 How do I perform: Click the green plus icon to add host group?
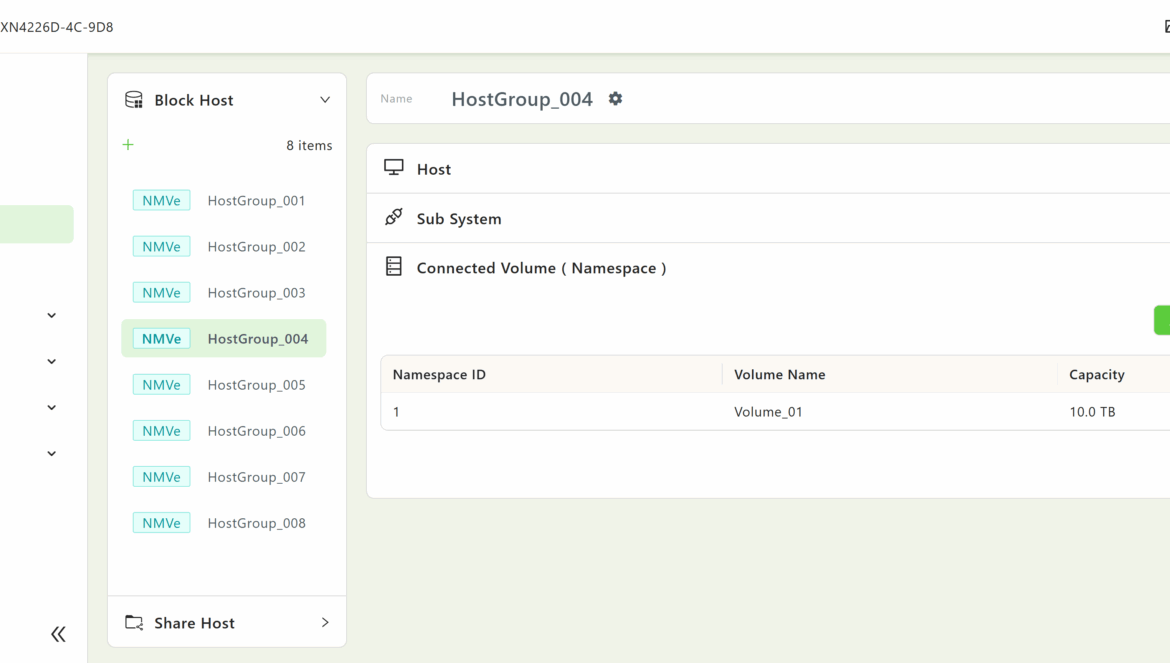click(128, 145)
